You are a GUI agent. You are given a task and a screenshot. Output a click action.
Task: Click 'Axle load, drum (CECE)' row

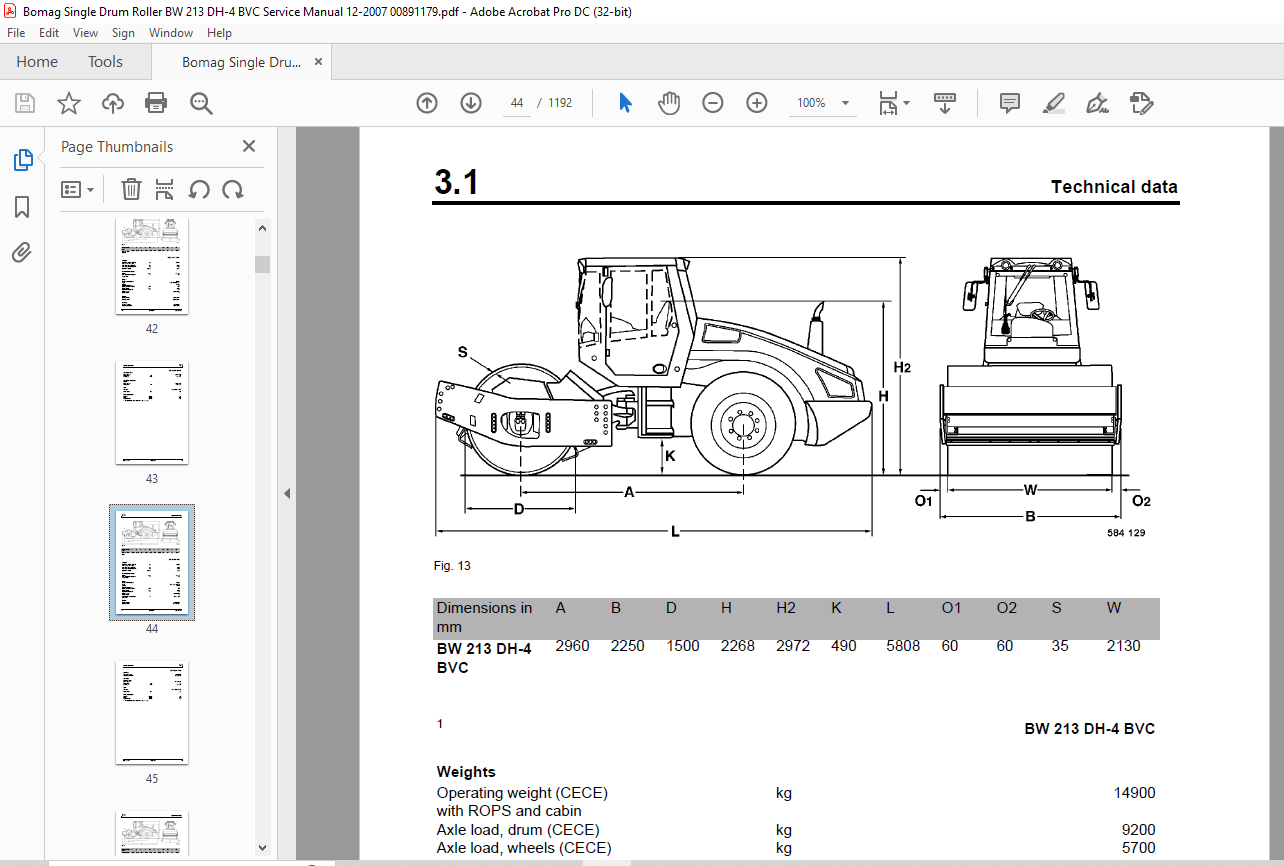tap(796, 830)
